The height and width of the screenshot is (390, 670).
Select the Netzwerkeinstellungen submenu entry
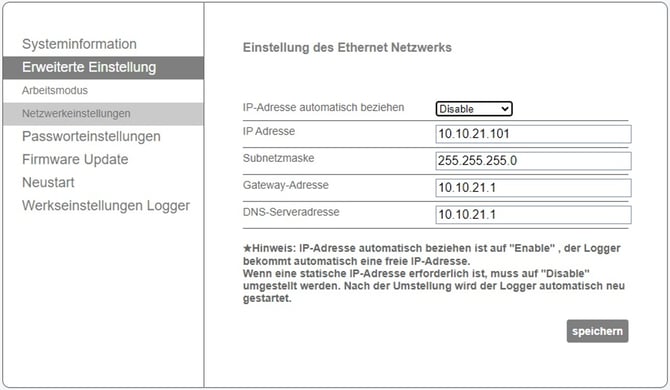point(103,114)
